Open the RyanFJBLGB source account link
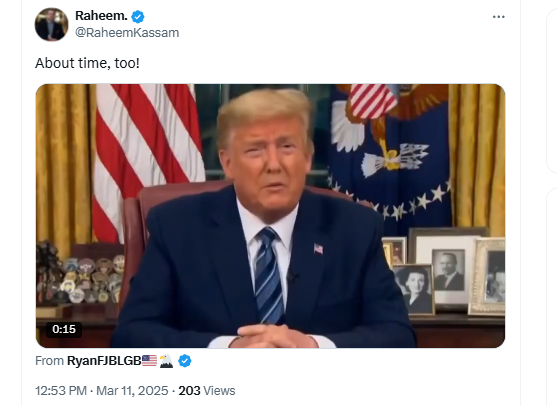This screenshot has width=557, height=406. click(x=104, y=361)
